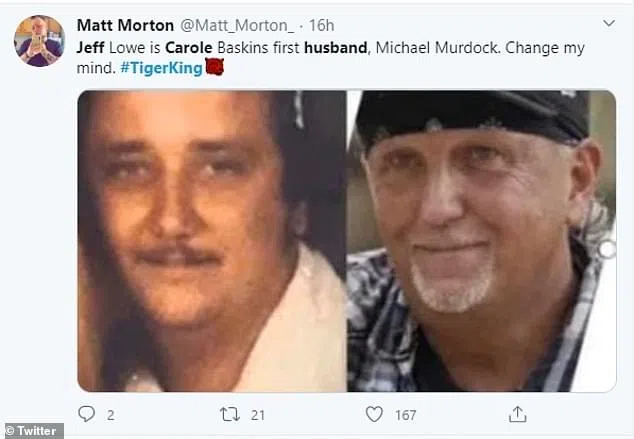This screenshot has width=634, height=439.
Task: Follow the #TigerKing hashtag link
Action: 161,68
